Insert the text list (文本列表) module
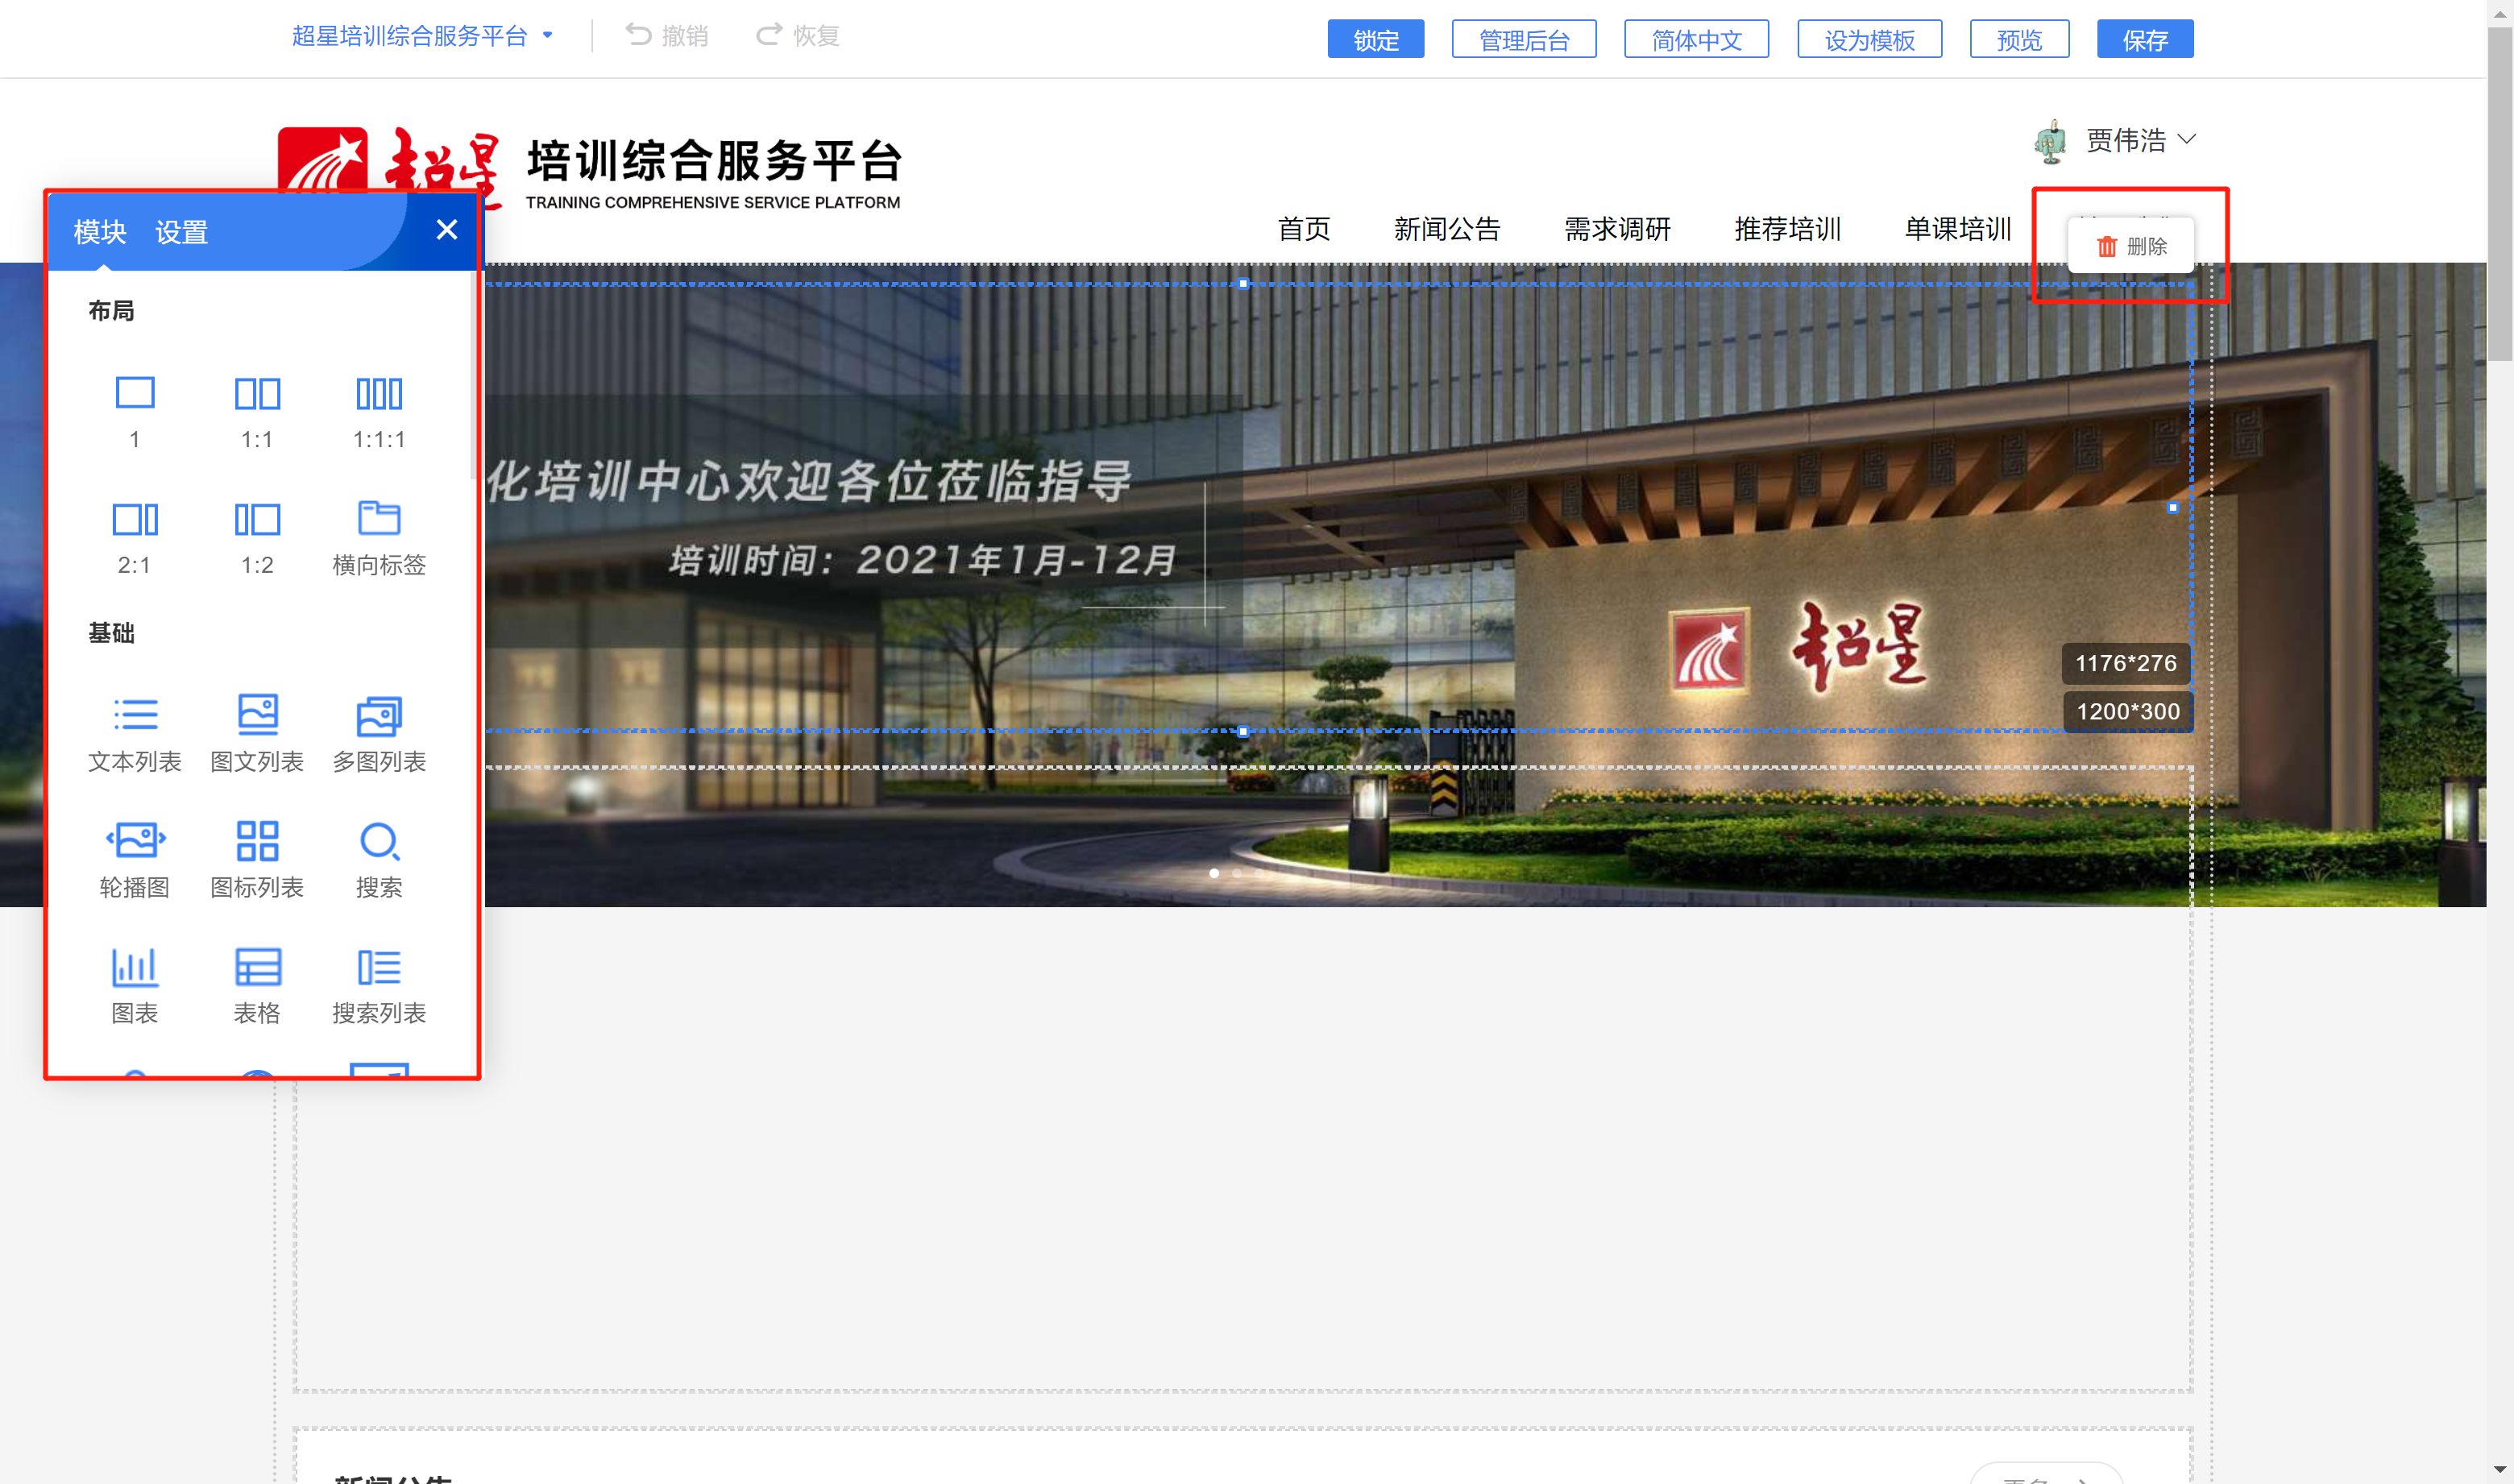 [135, 715]
